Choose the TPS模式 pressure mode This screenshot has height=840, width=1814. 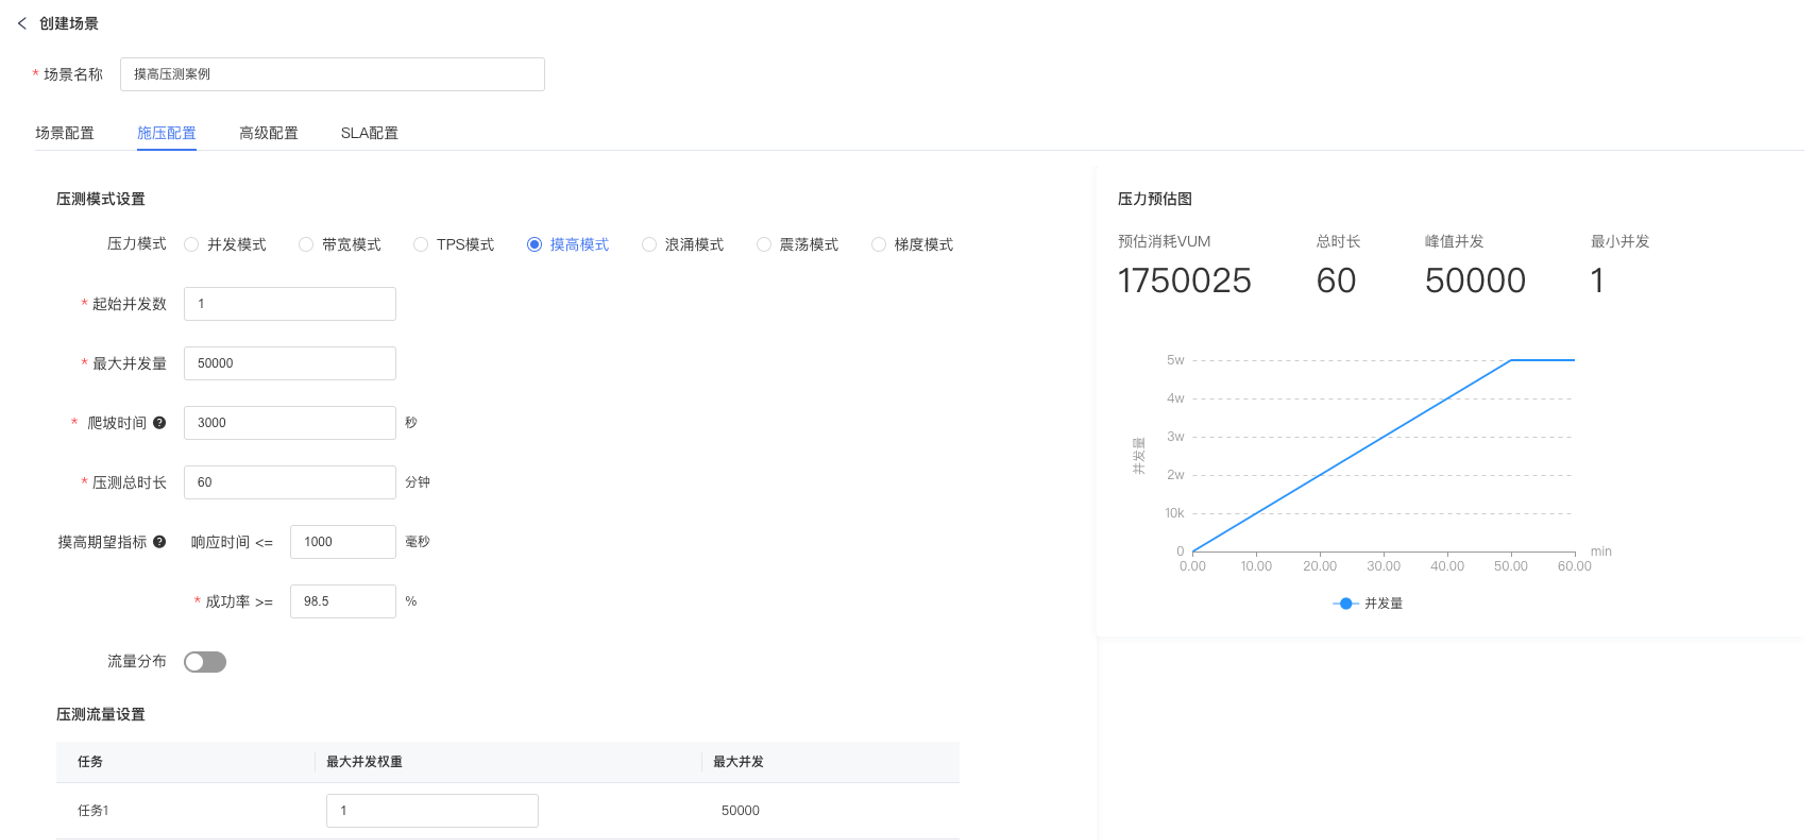tap(421, 245)
